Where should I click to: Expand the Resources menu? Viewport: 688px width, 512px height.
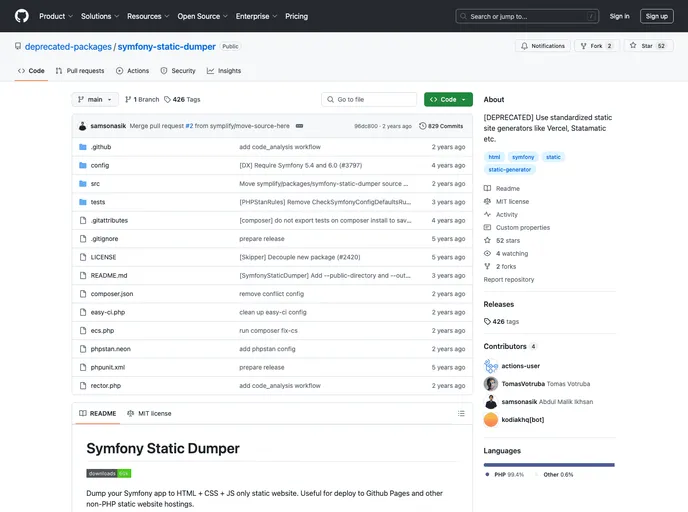point(148,16)
